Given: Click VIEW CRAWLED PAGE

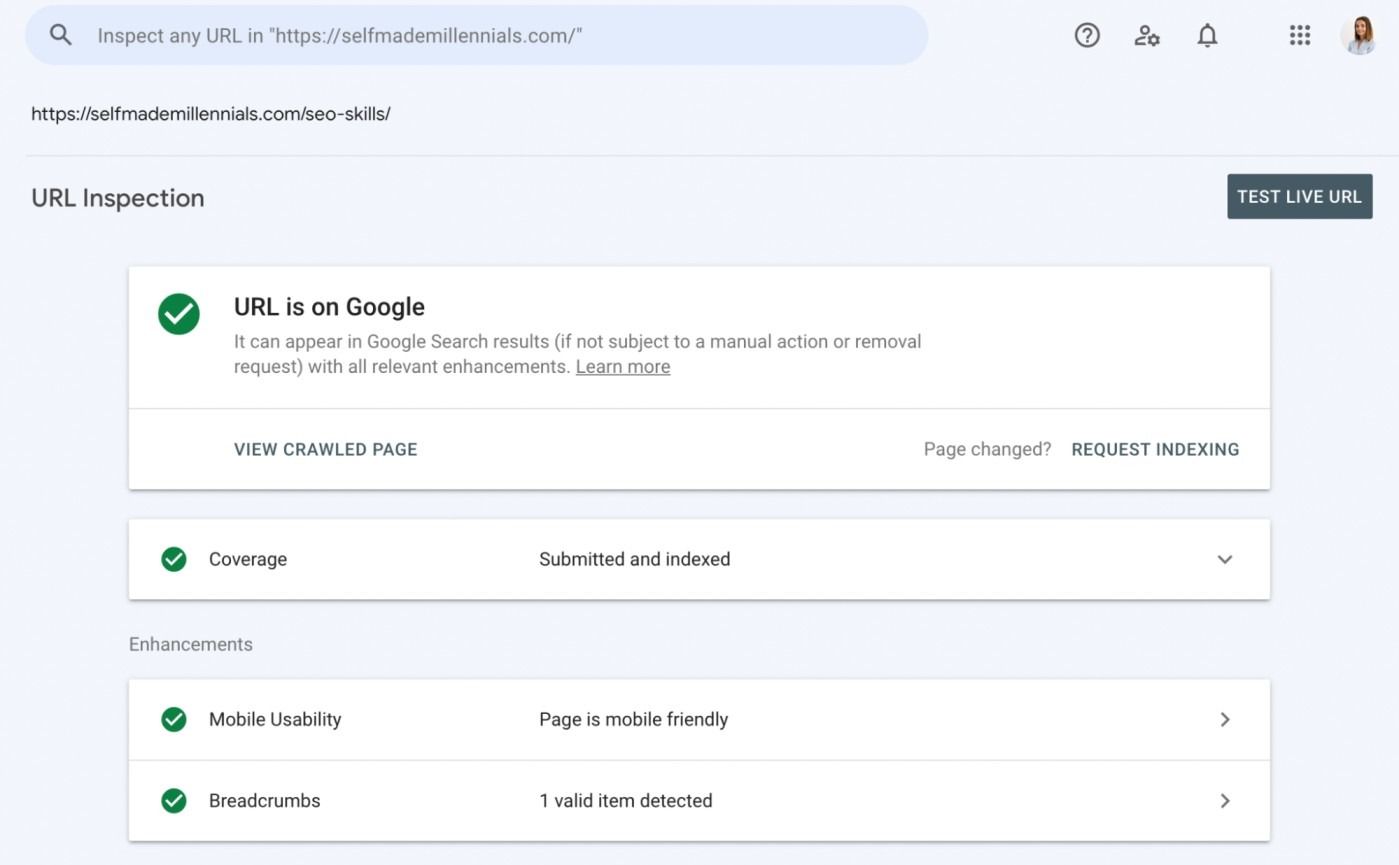Looking at the screenshot, I should pyautogui.click(x=325, y=449).
